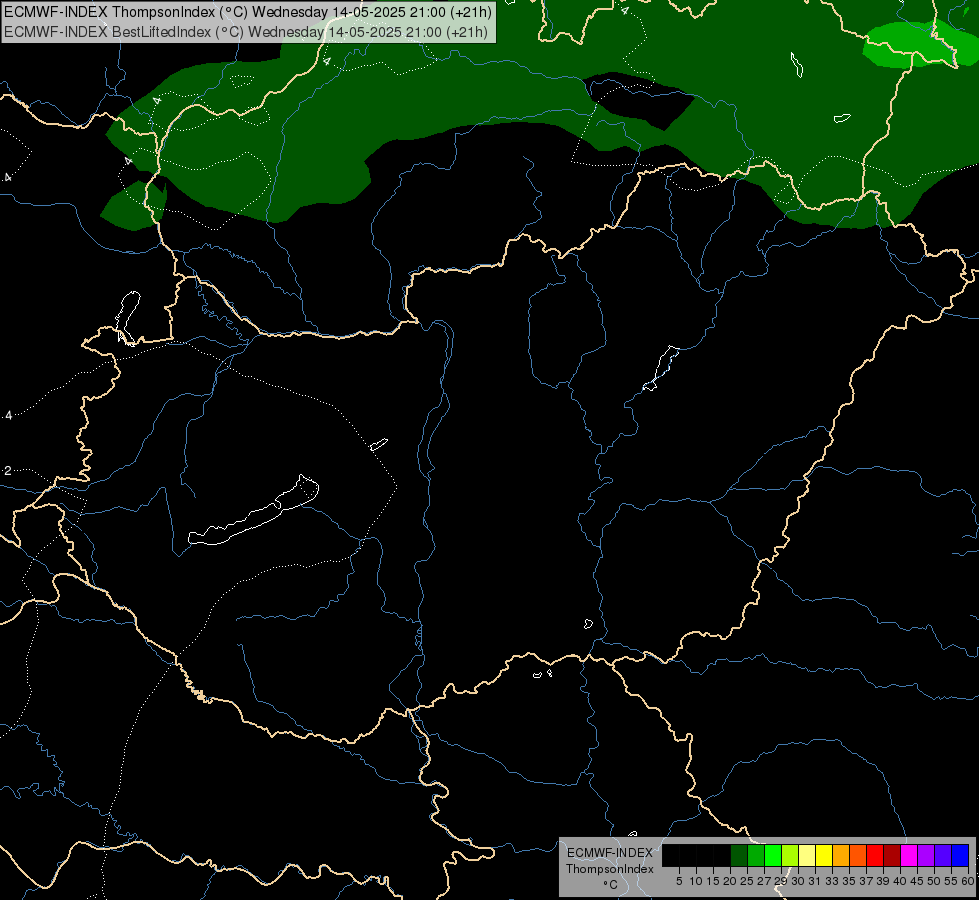Image resolution: width=979 pixels, height=900 pixels.
Task: Click the contour label '2' at the map's left edge
Action: (x=7, y=470)
